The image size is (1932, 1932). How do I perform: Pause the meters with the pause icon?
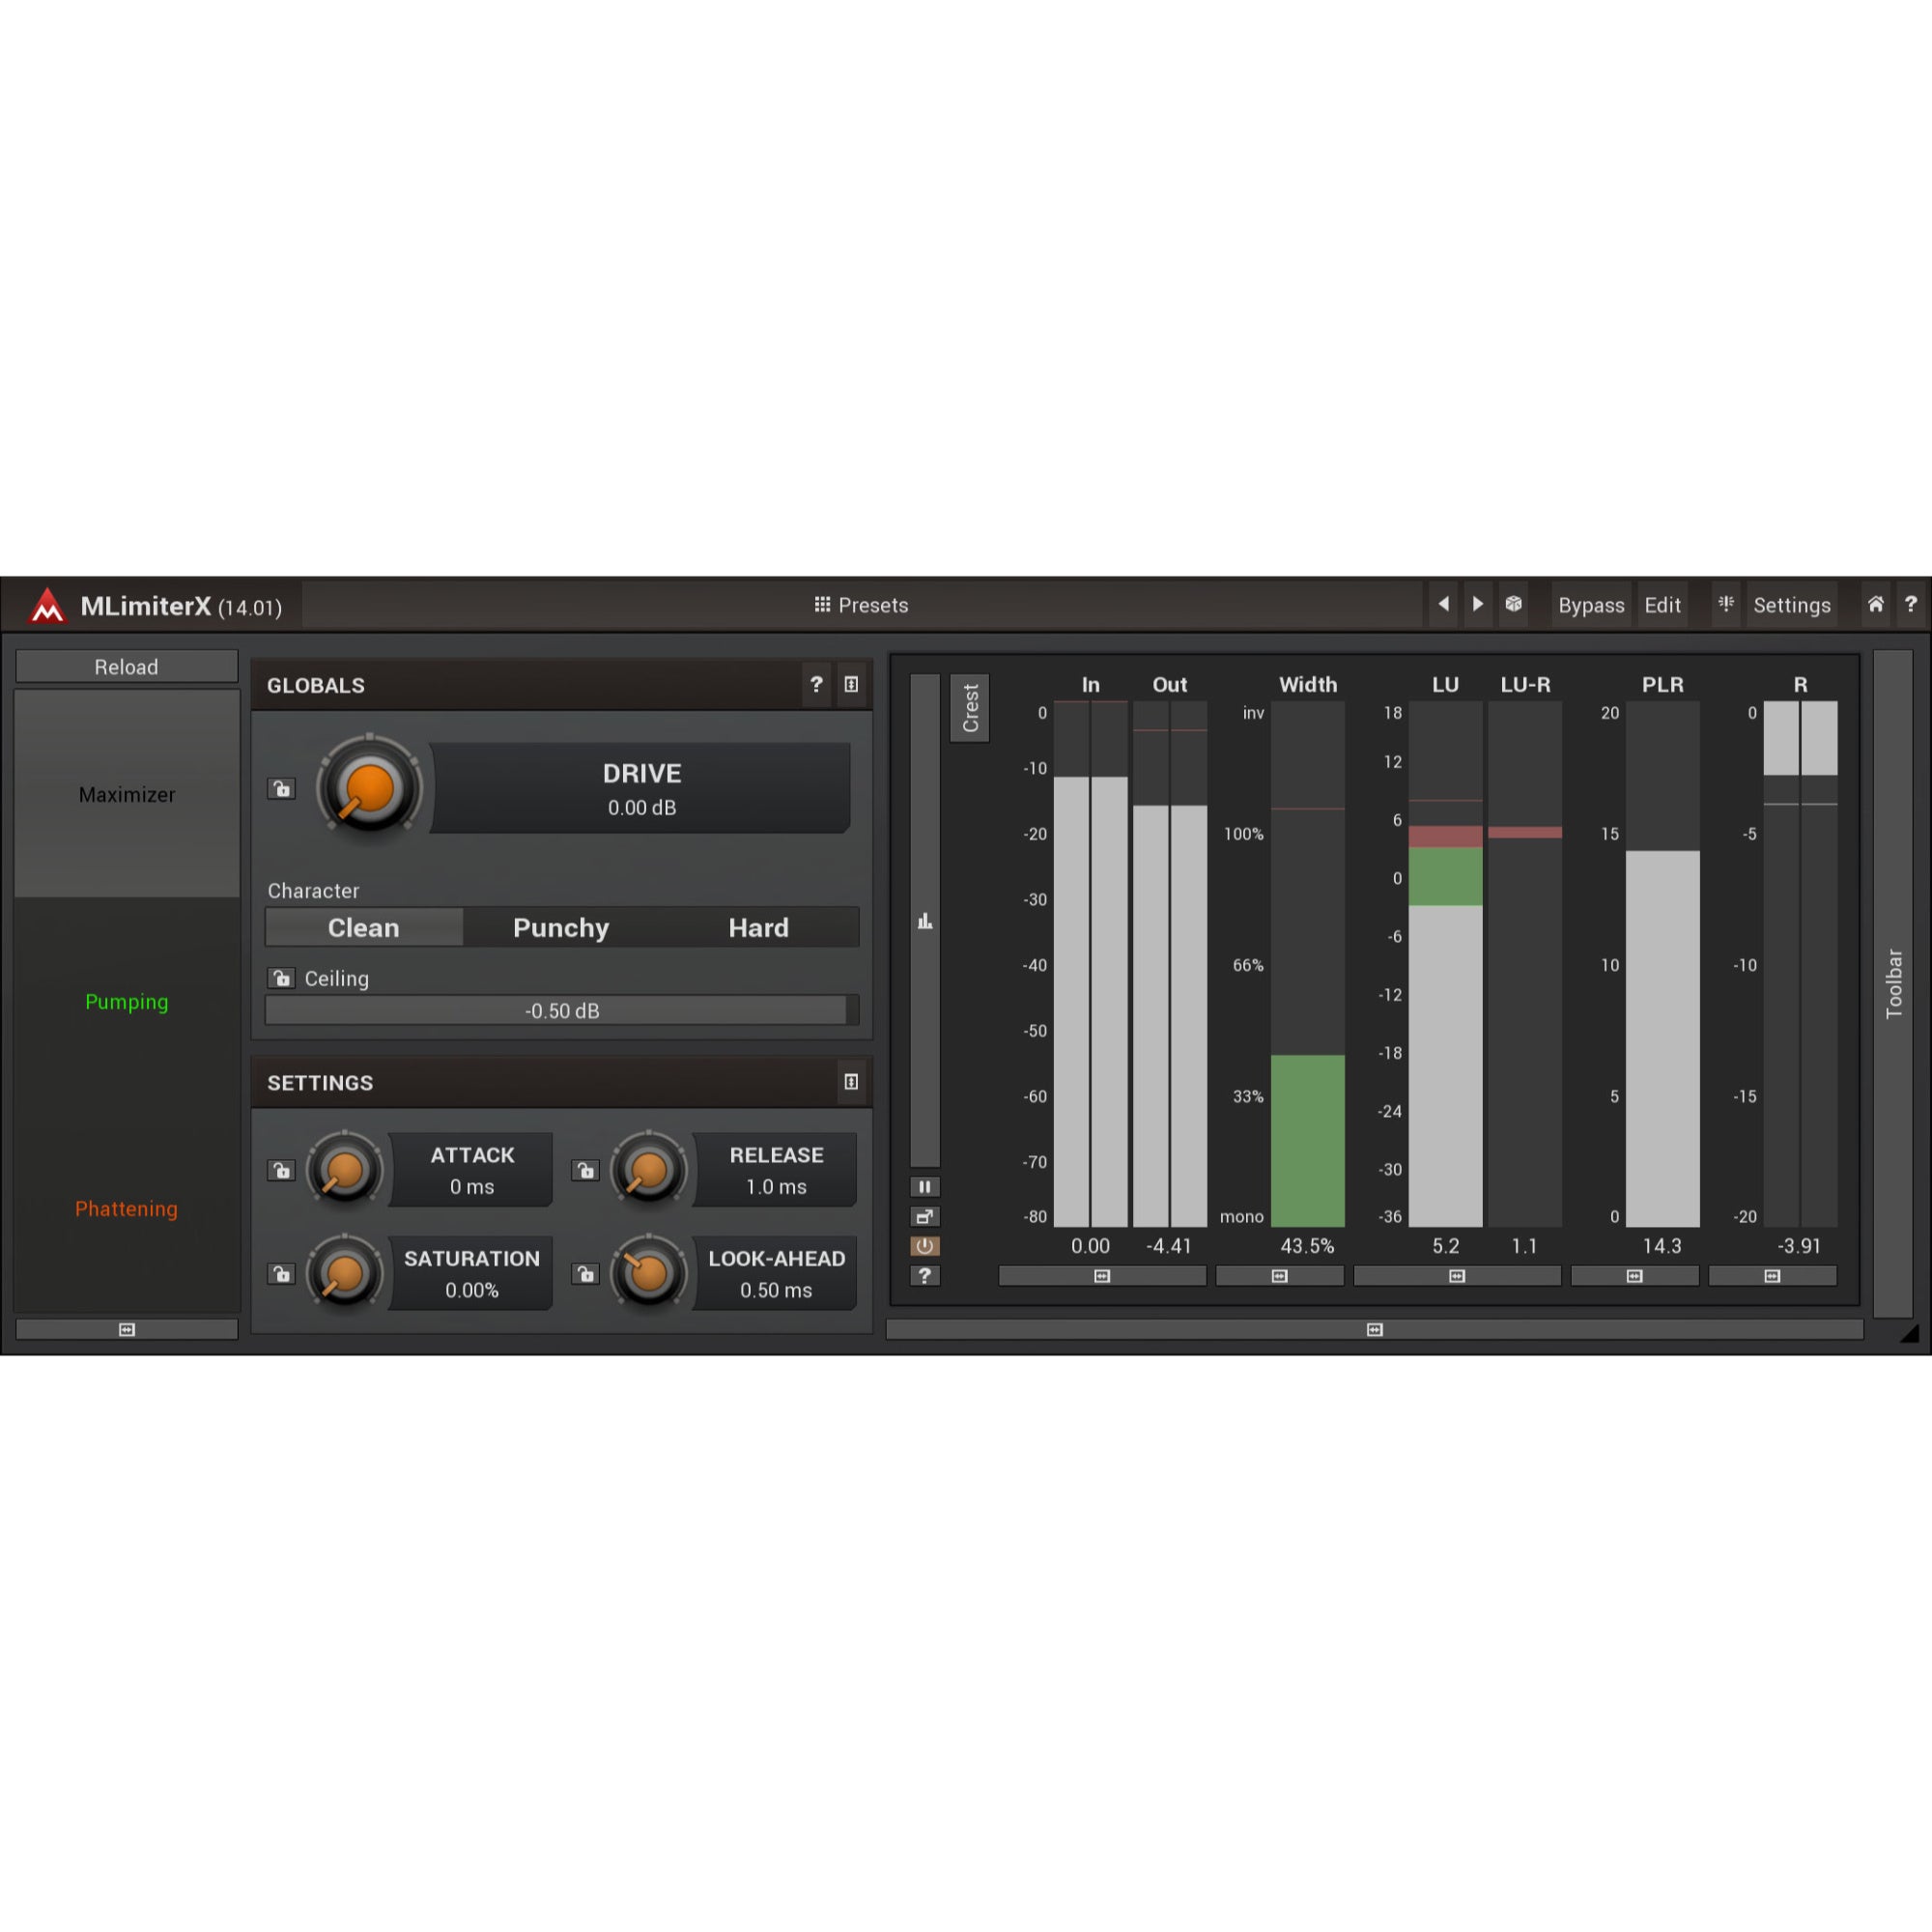[x=924, y=1187]
